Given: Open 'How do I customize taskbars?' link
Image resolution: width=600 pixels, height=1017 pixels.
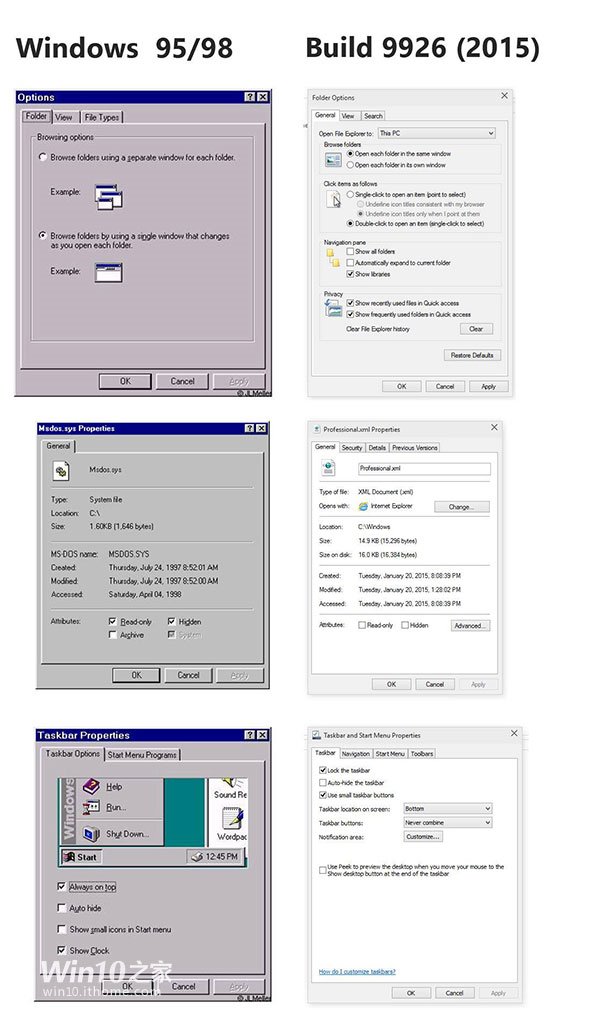Looking at the screenshot, I should point(357,972).
